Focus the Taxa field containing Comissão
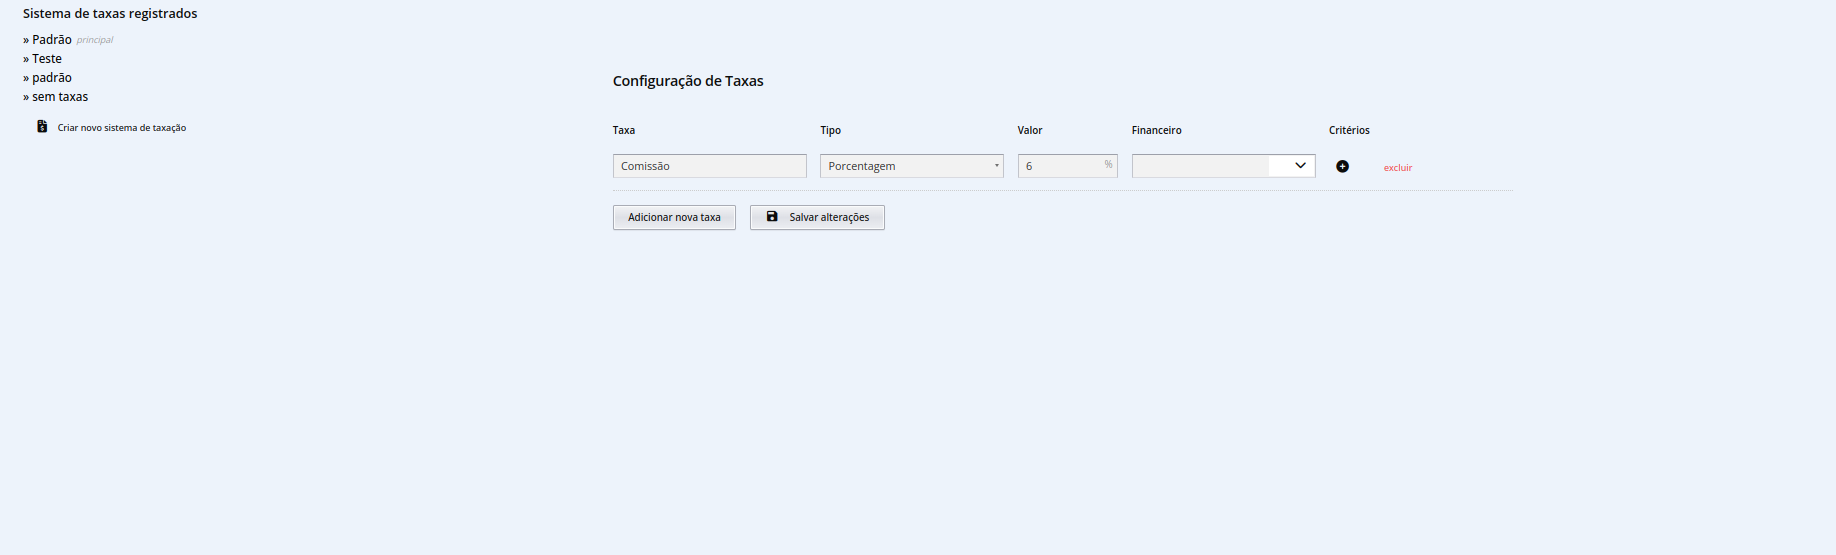This screenshot has height=555, width=1836. (709, 166)
